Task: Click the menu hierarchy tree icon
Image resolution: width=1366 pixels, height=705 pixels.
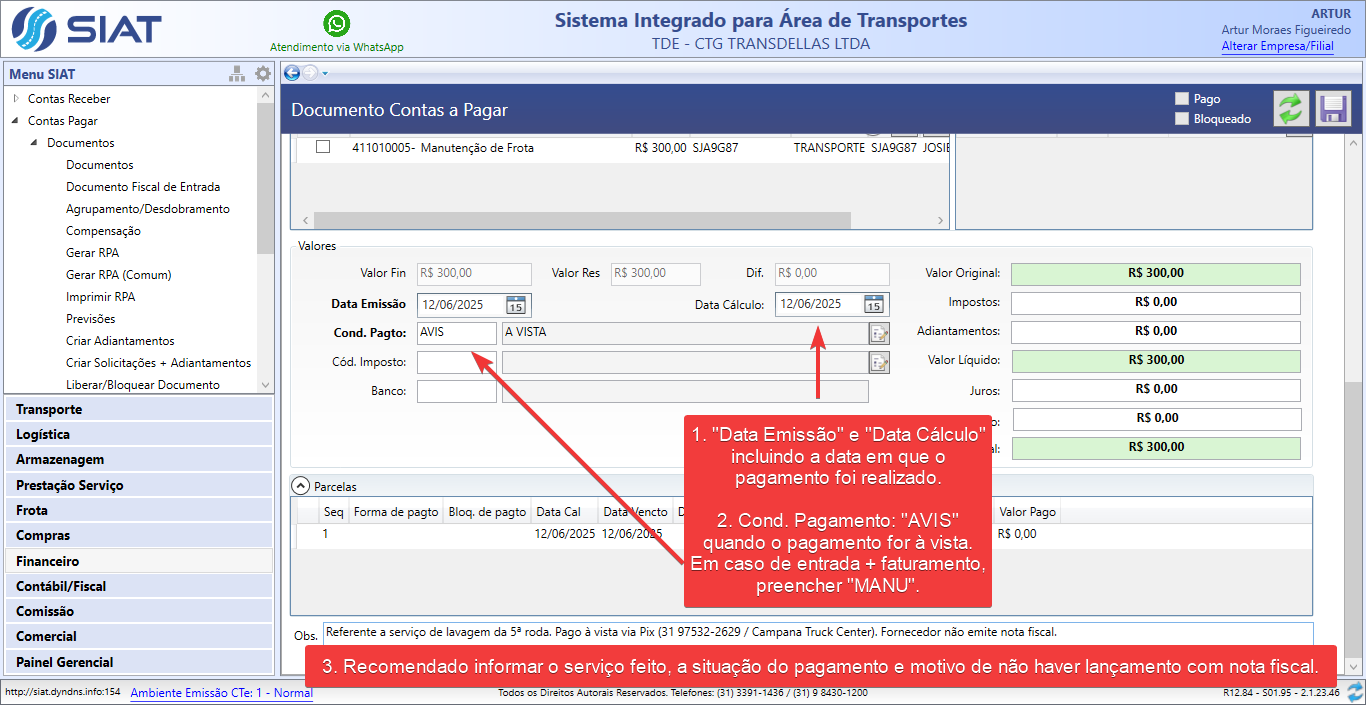Action: (x=237, y=74)
